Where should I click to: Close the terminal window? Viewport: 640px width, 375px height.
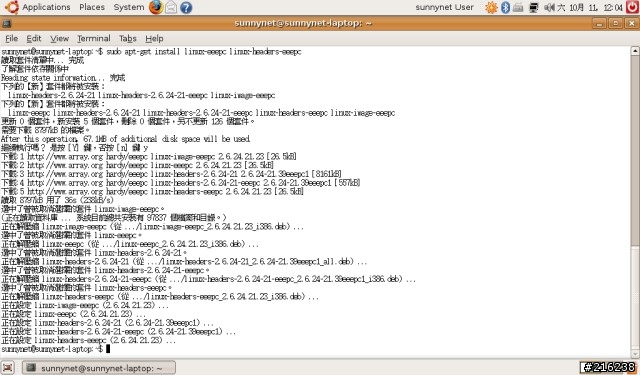click(631, 23)
